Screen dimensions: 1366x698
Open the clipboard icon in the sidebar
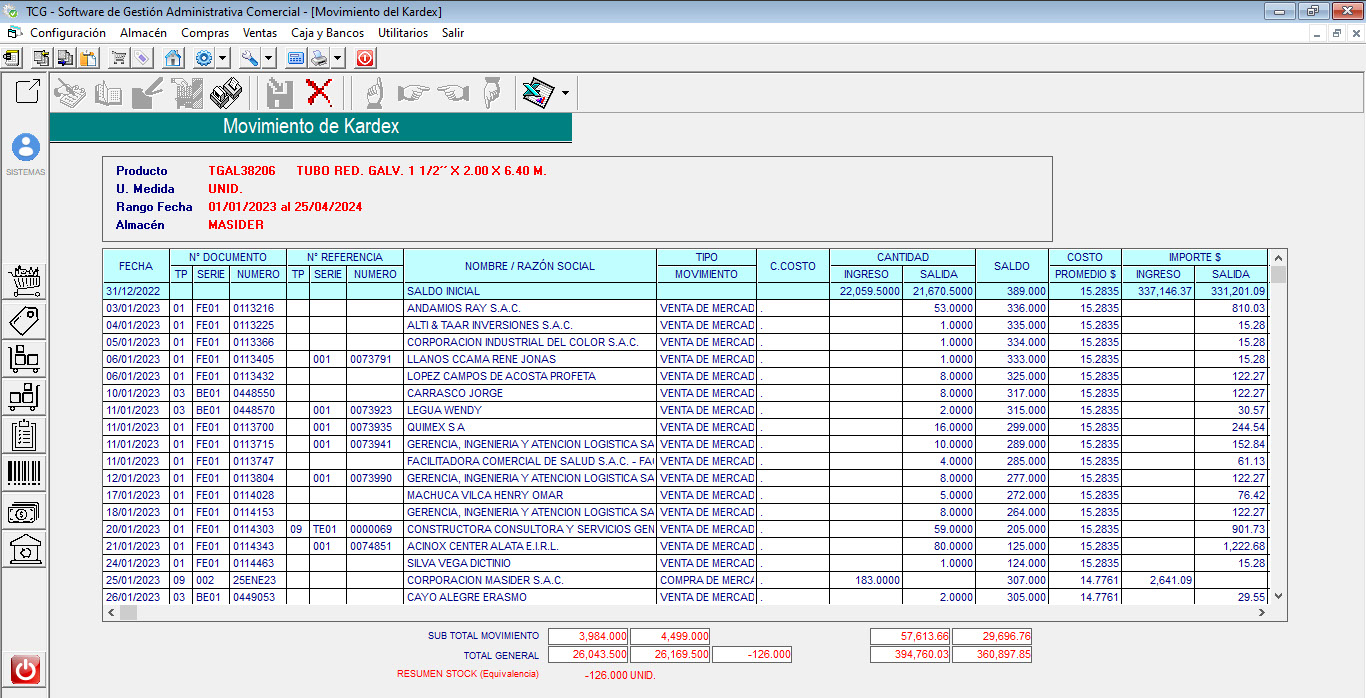pos(24,435)
